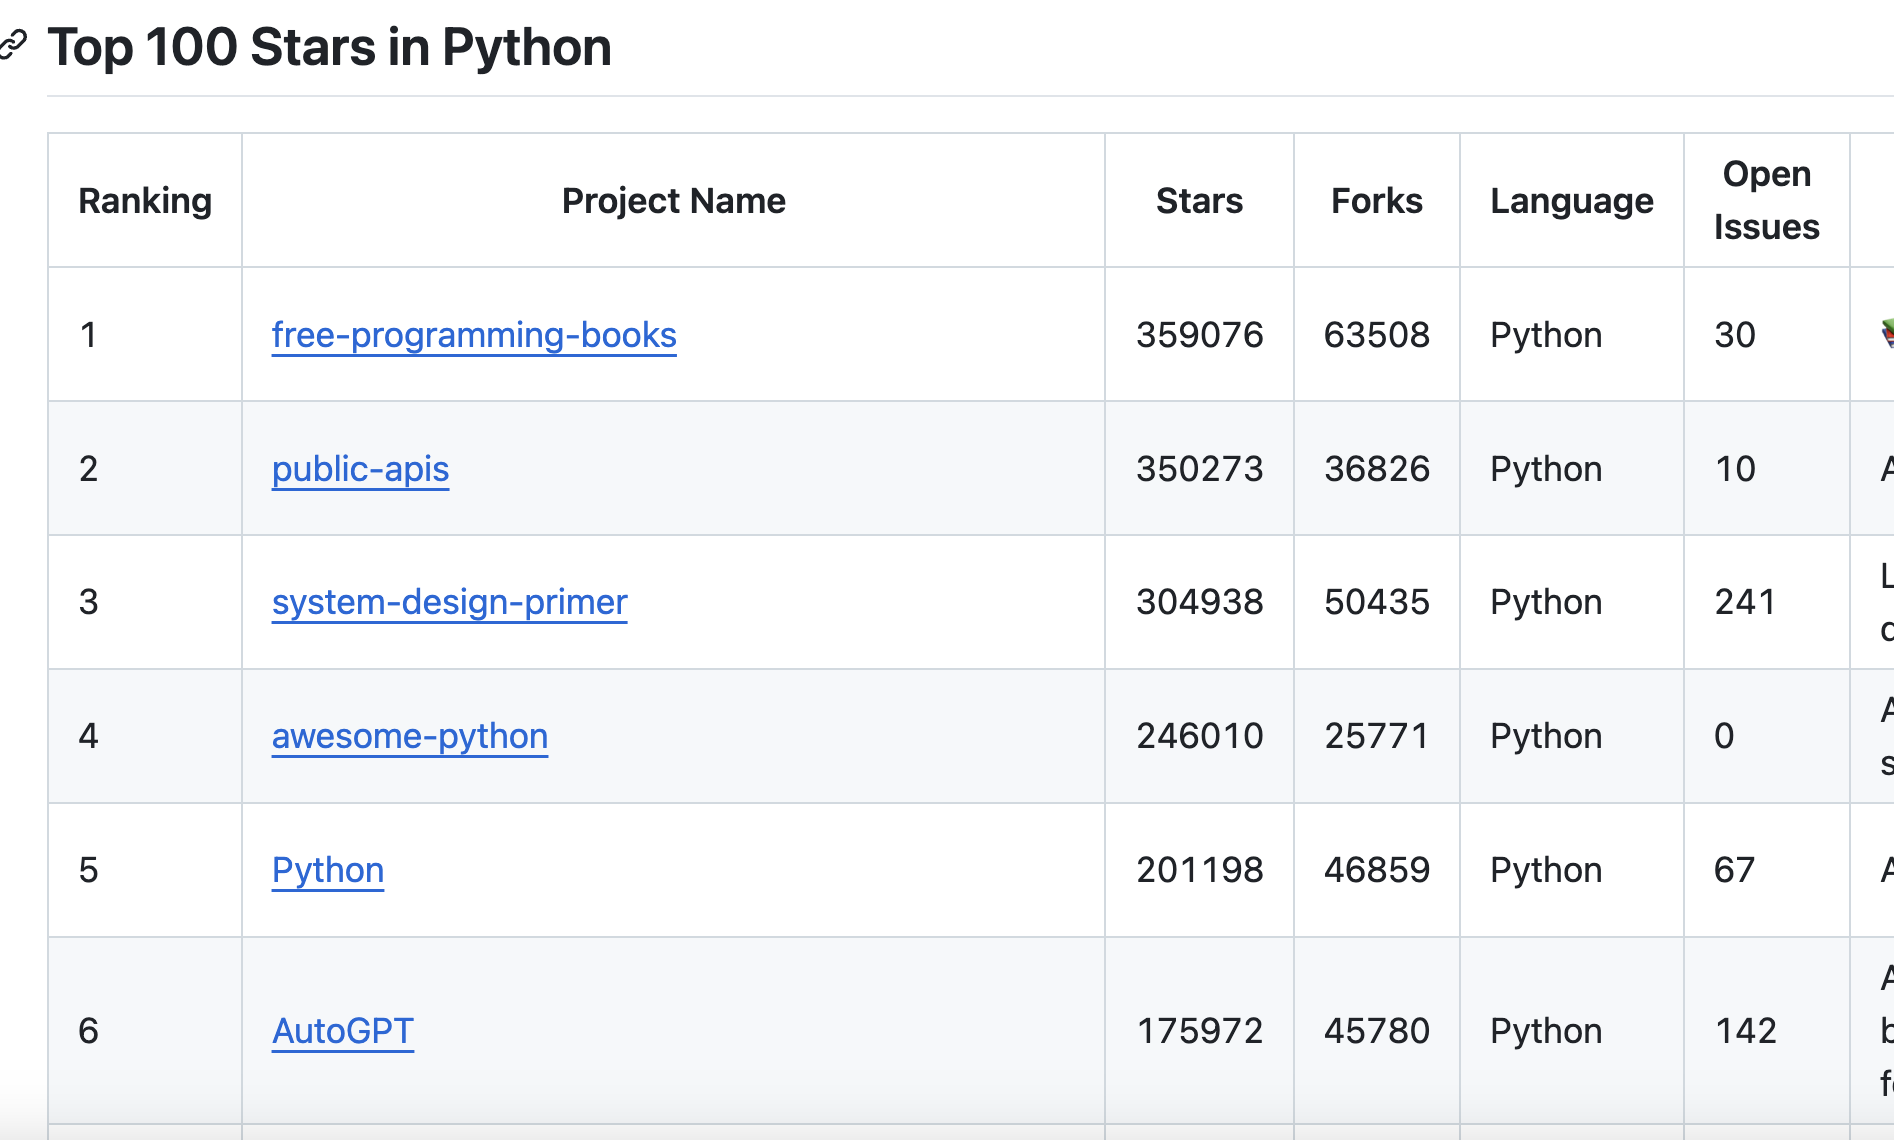
Task: Click the Stars column header
Action: click(1199, 201)
